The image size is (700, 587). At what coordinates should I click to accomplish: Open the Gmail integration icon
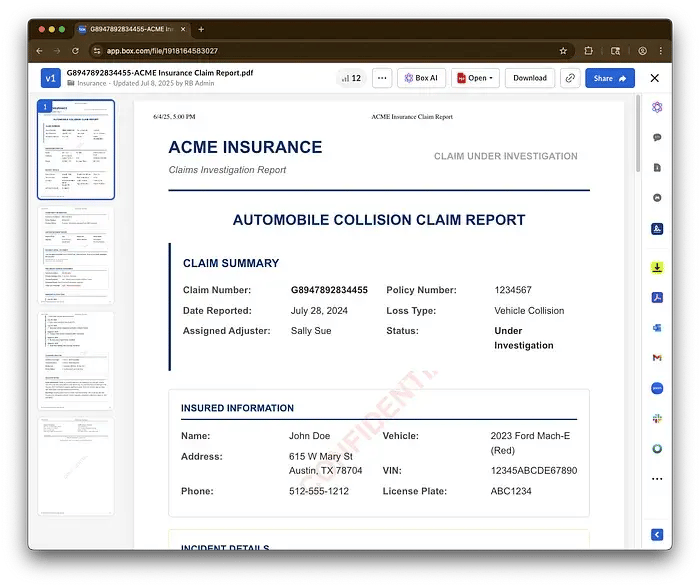pos(657,358)
